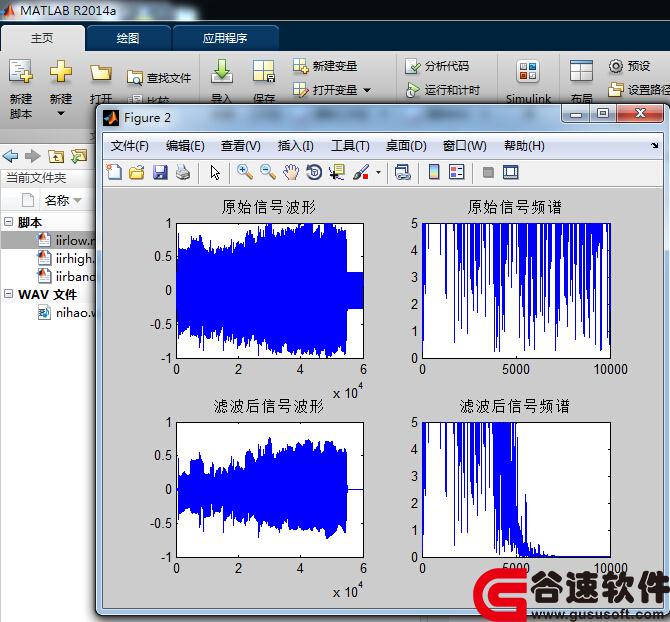Toggle the Rotate 3D tool
The image size is (670, 622).
[314, 173]
